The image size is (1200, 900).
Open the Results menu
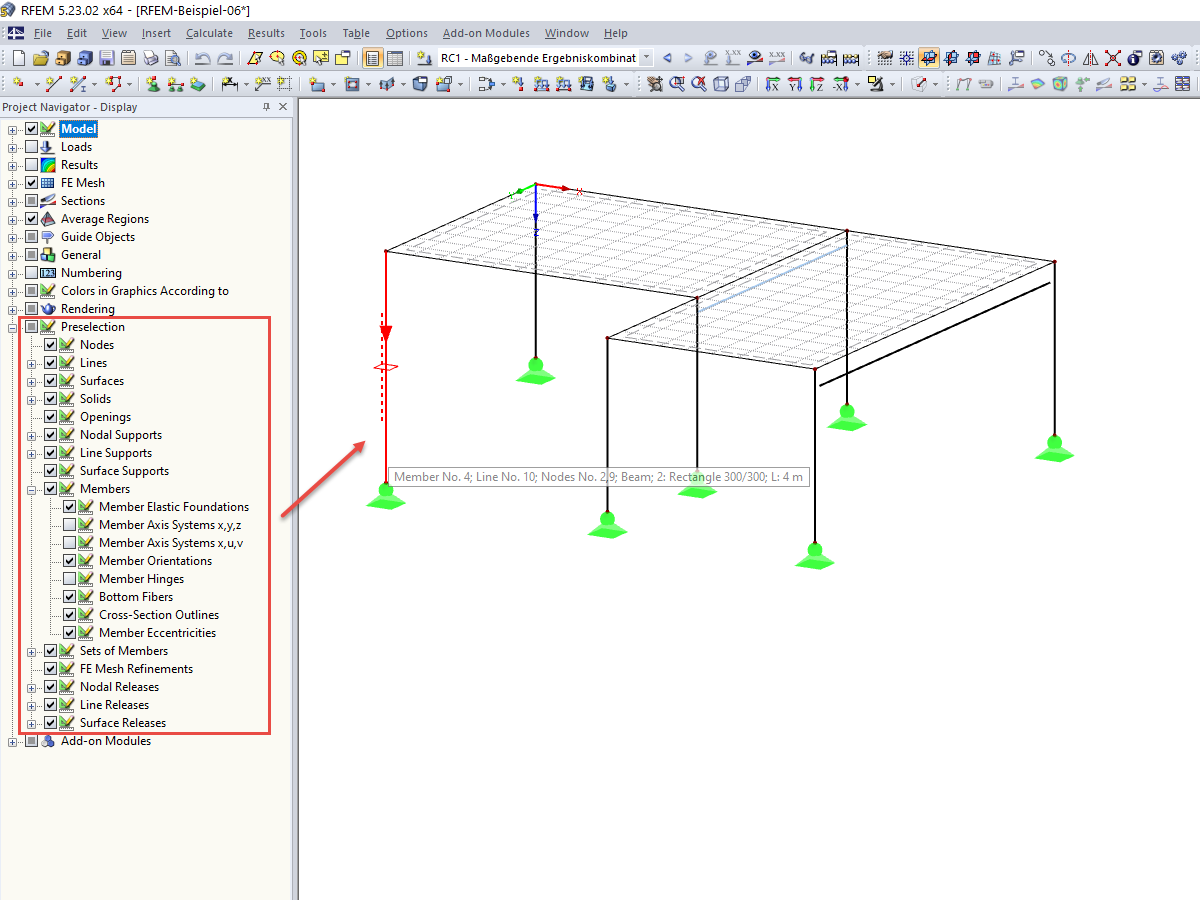point(266,33)
